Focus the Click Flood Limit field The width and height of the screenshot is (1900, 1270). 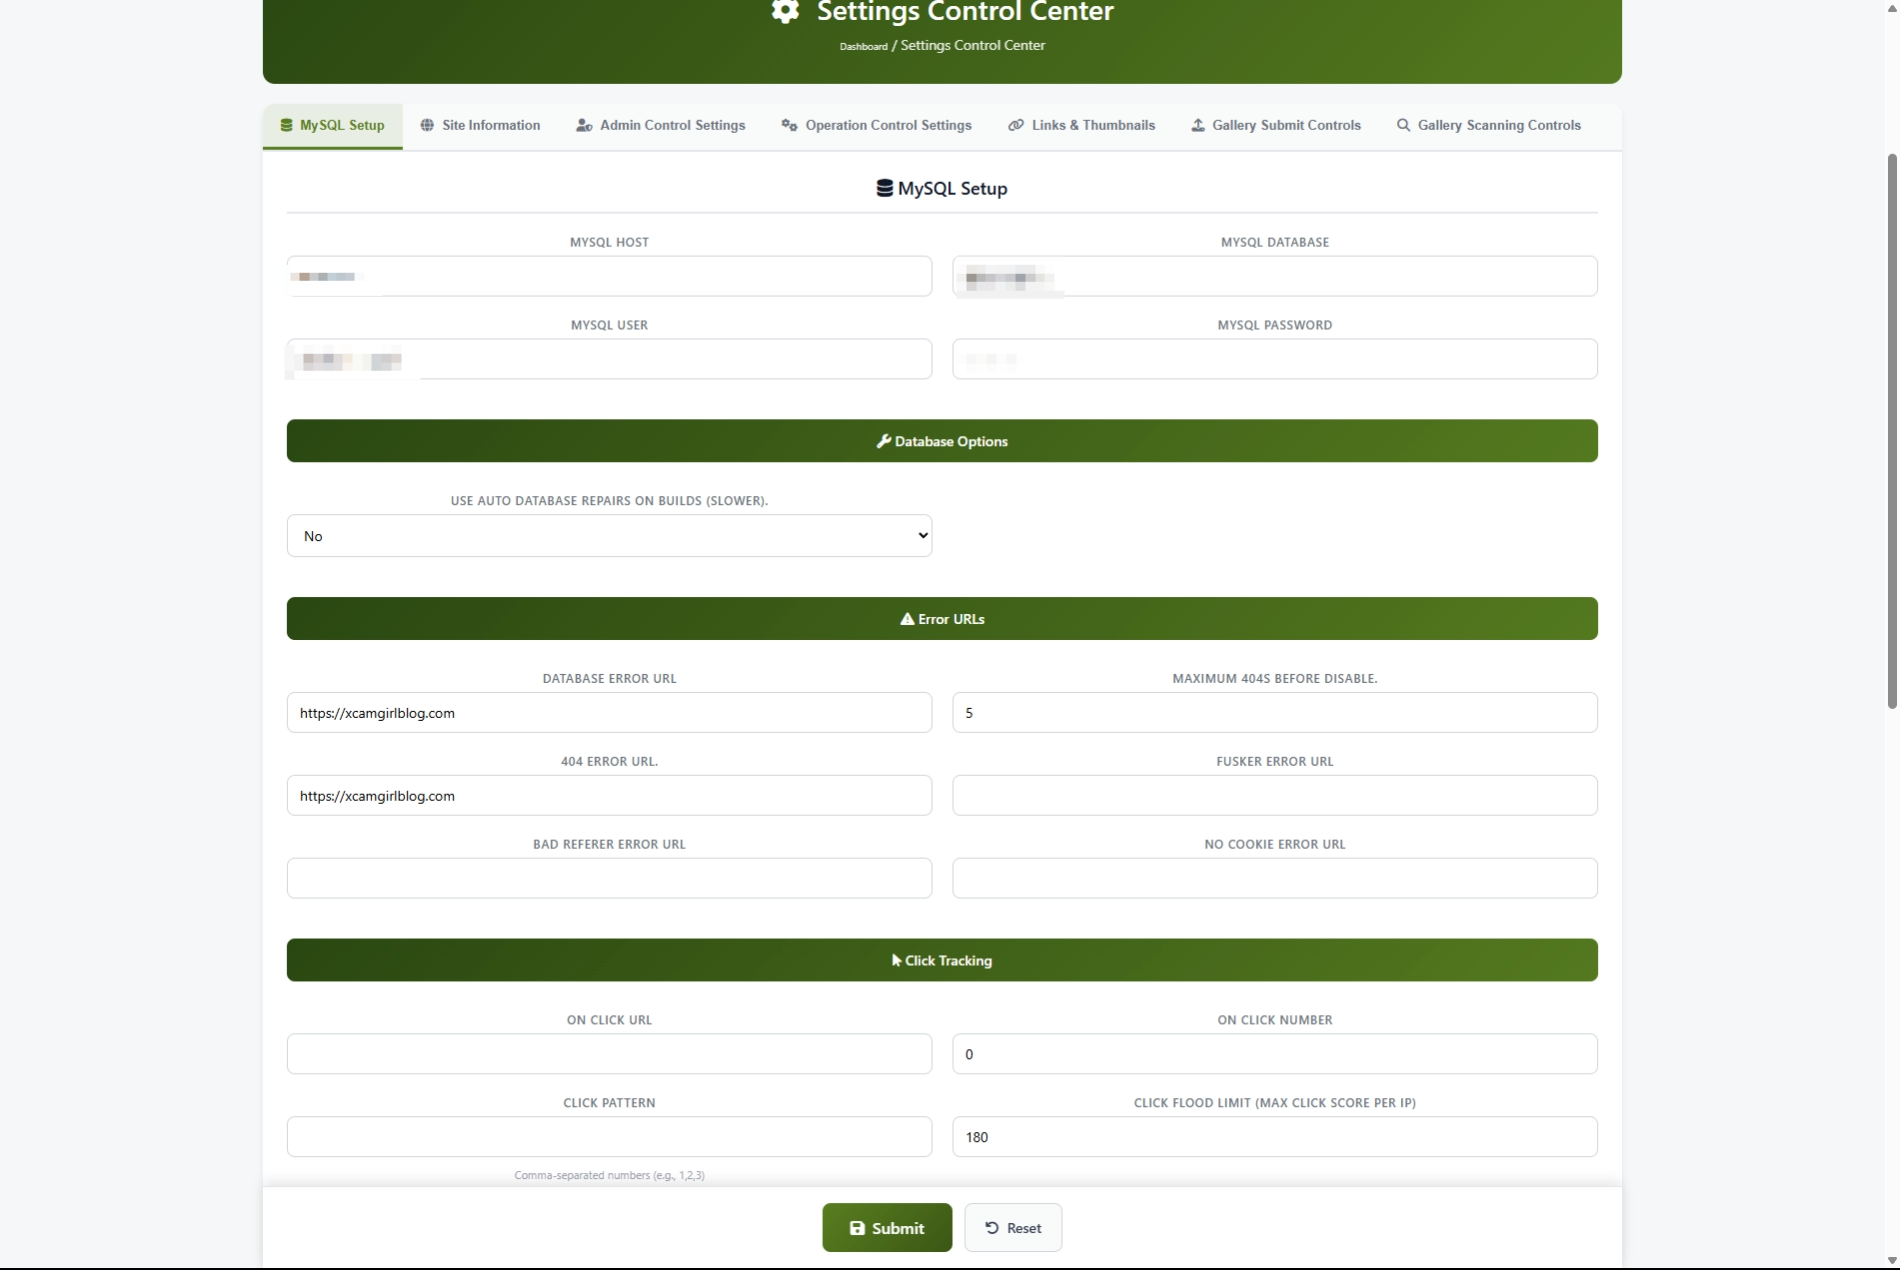[x=1274, y=1137]
